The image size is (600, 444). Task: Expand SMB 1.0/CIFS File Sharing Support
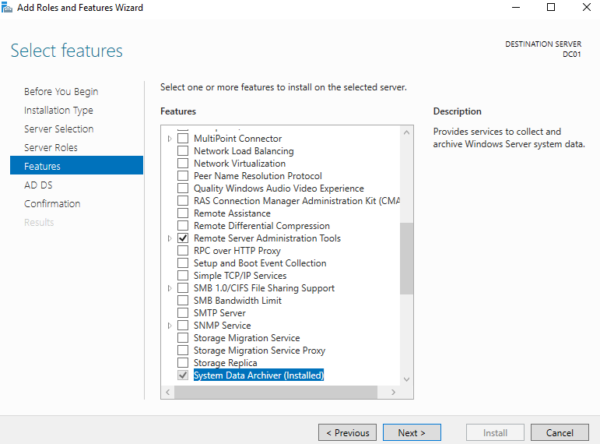(x=170, y=289)
